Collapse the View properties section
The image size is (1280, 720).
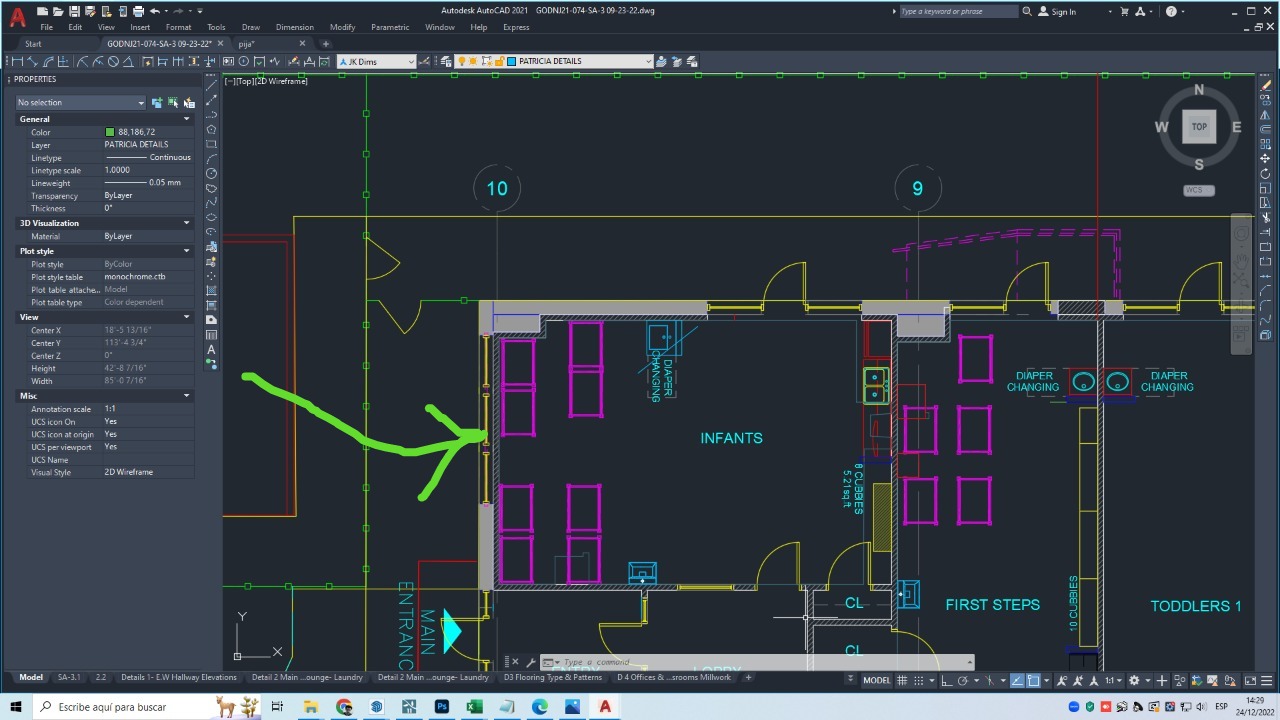pyautogui.click(x=186, y=317)
